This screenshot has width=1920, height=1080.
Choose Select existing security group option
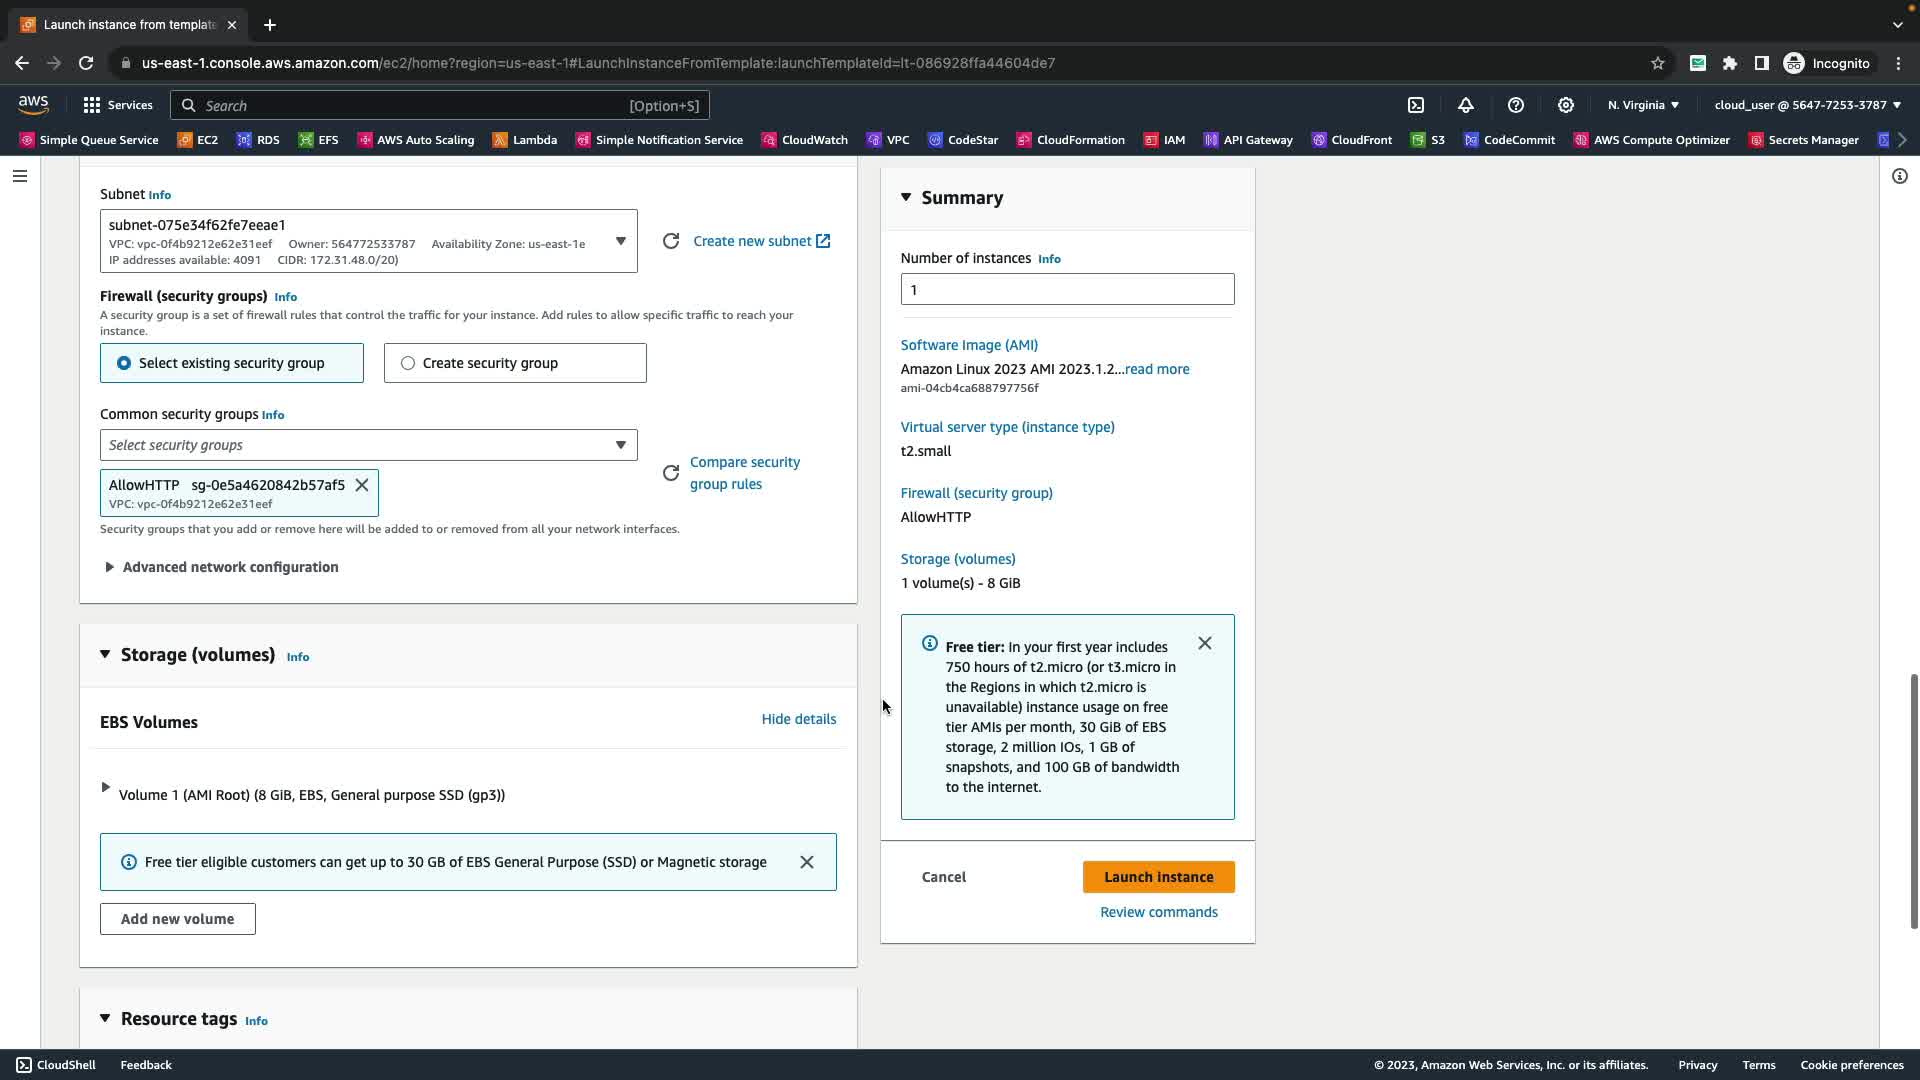pos(232,363)
